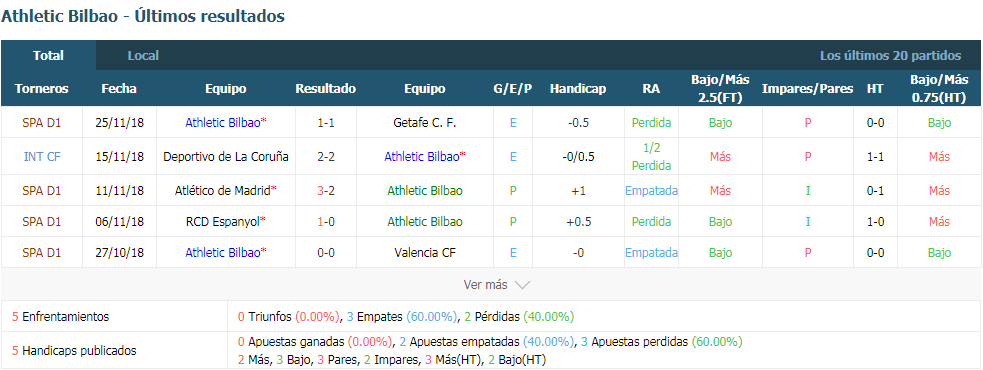Open the 3-2 match result
The height and width of the screenshot is (370, 983).
pos(326,190)
